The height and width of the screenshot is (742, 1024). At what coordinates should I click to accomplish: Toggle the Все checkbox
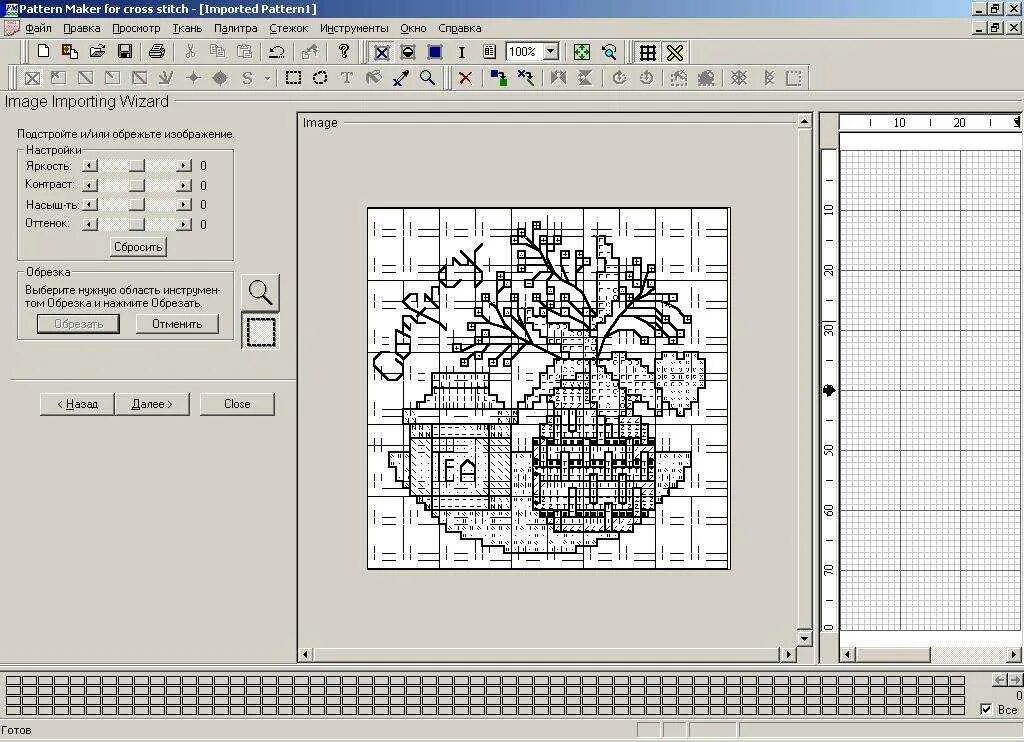click(986, 709)
